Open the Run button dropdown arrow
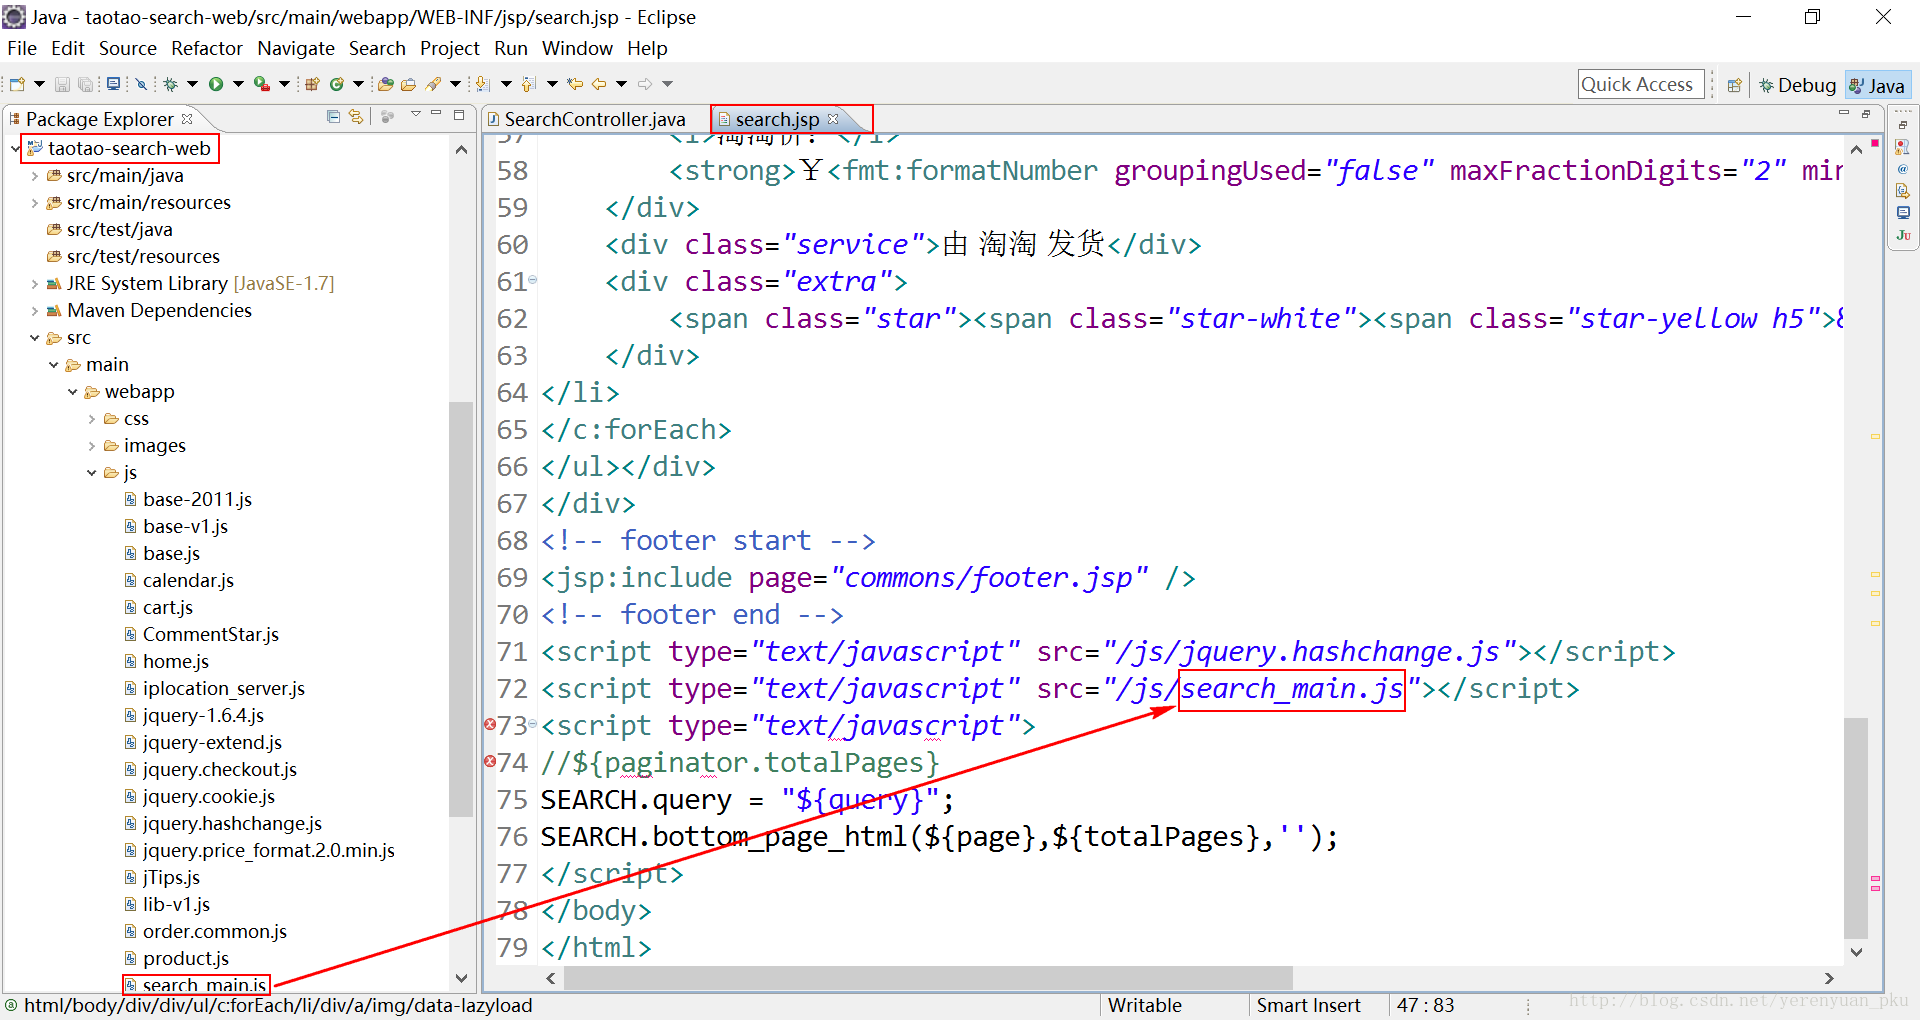Viewport: 1920px width, 1020px height. (238, 84)
